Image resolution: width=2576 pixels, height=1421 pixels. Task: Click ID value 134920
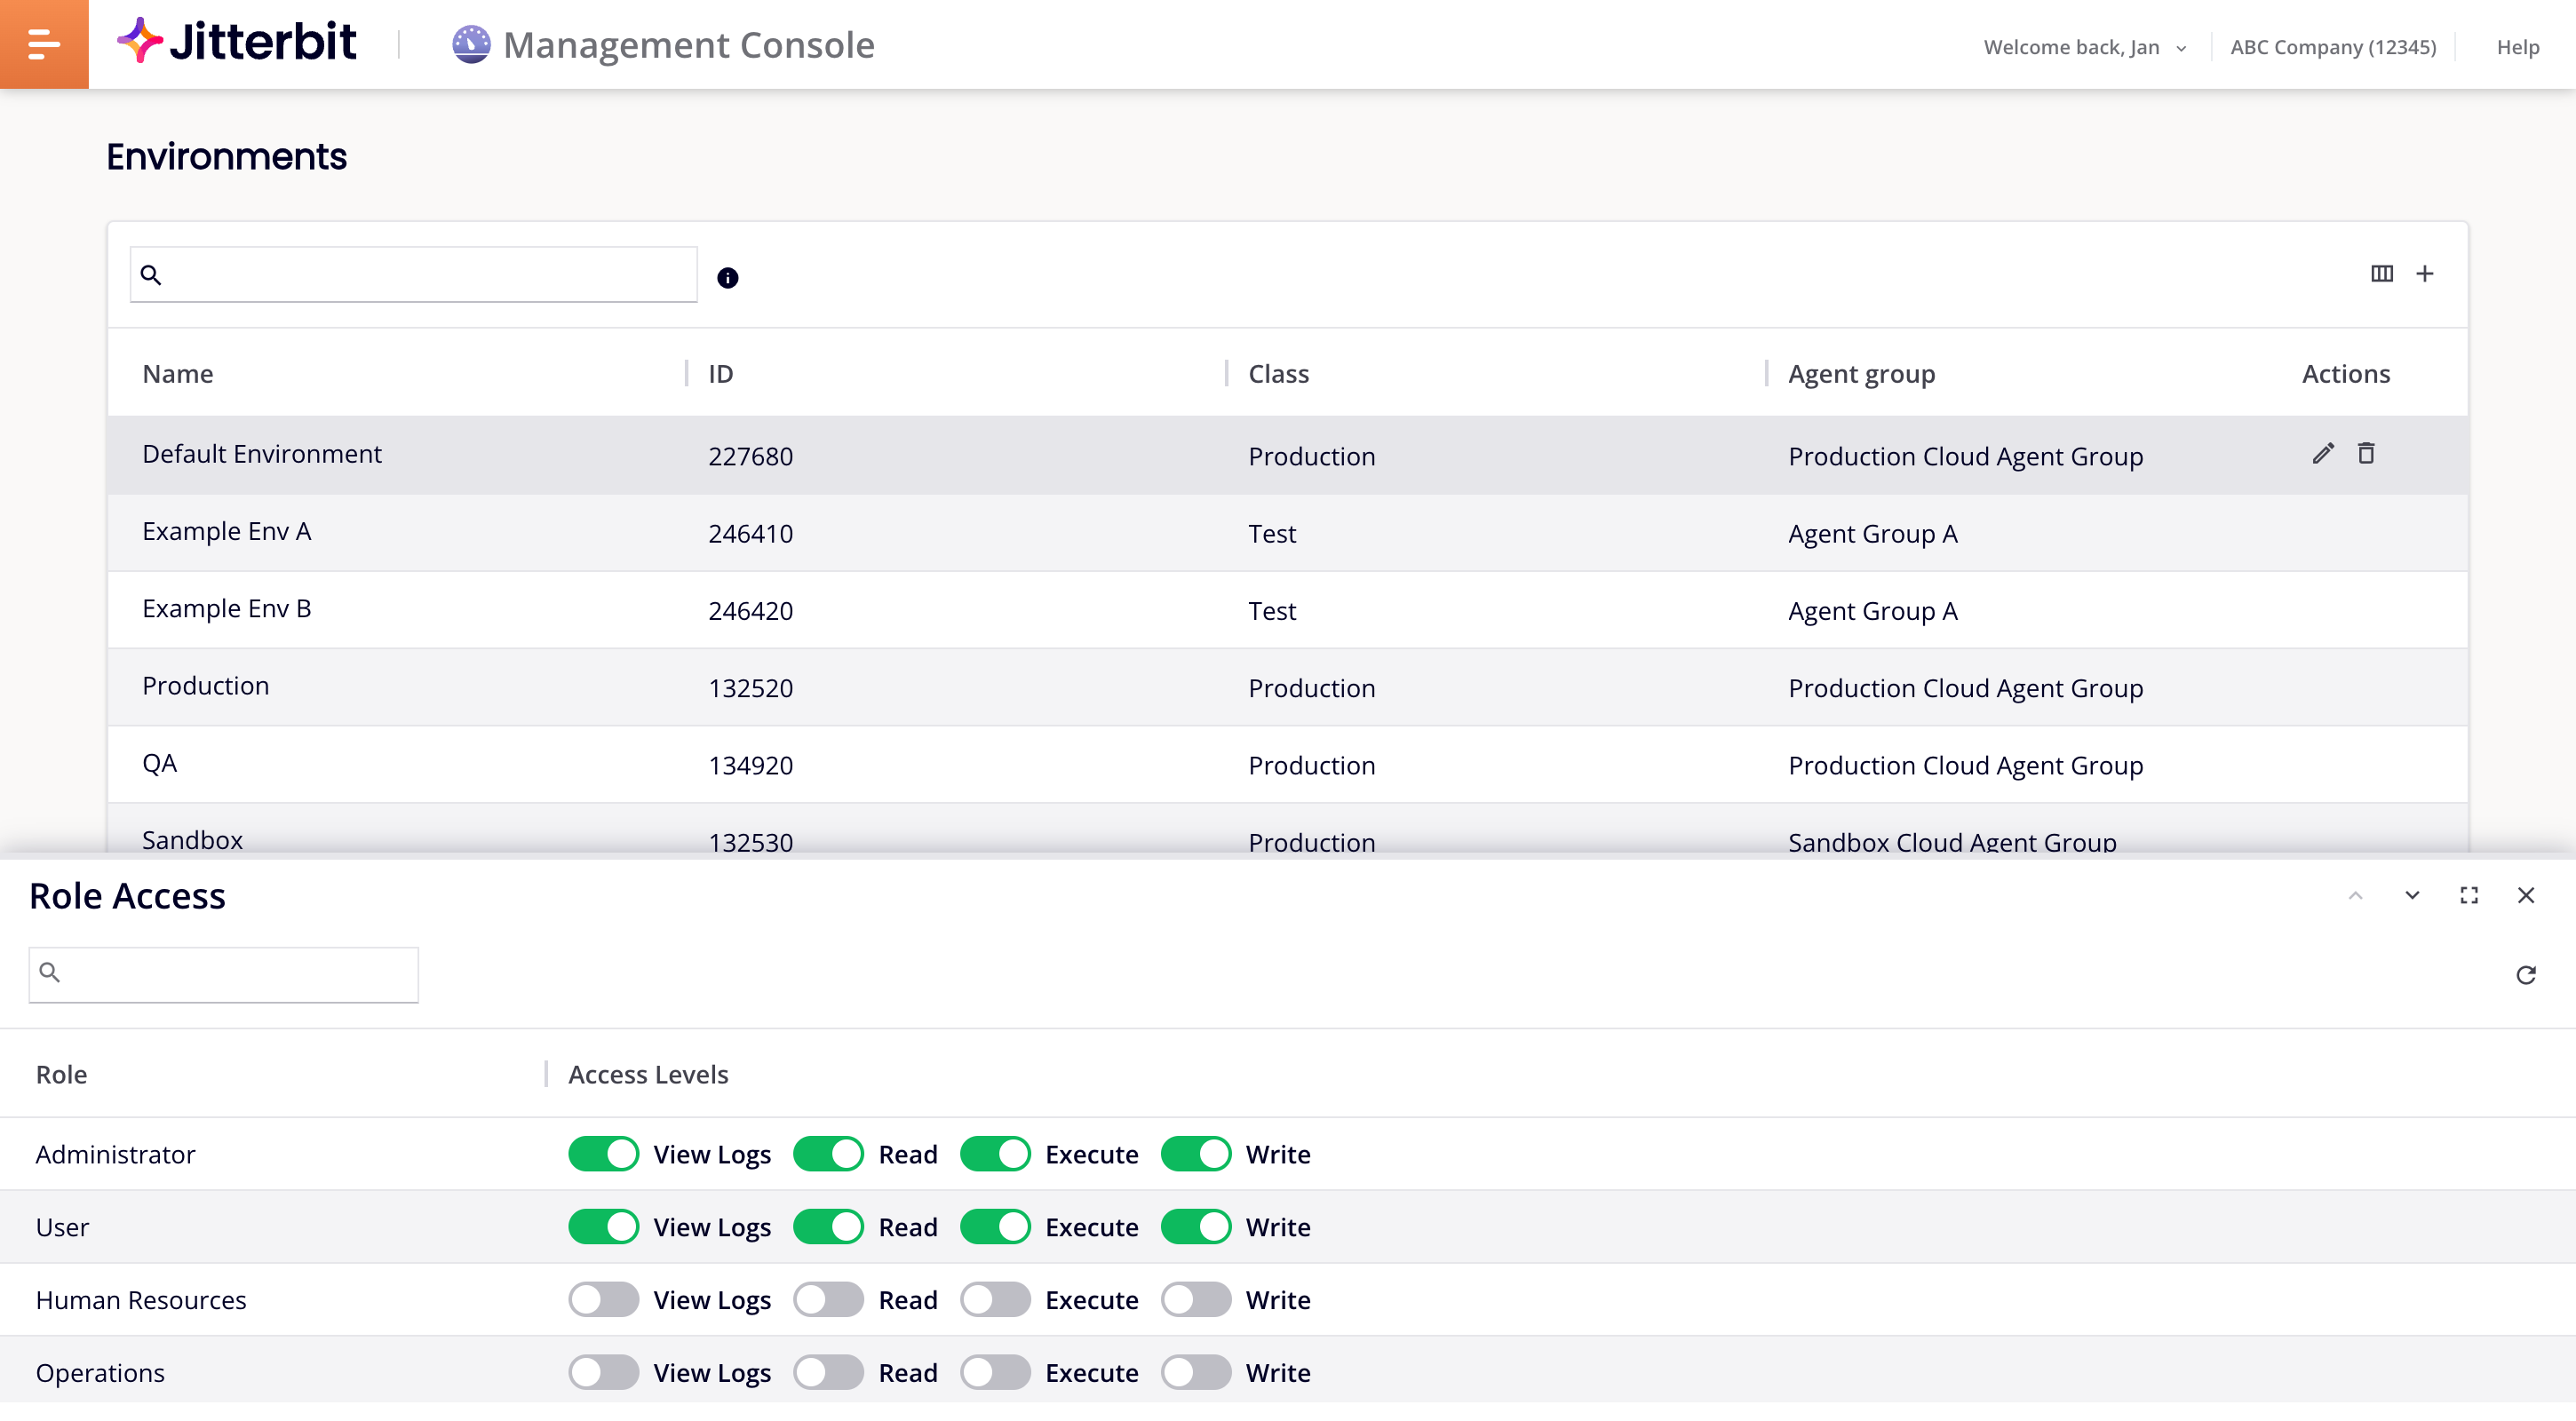click(x=751, y=766)
